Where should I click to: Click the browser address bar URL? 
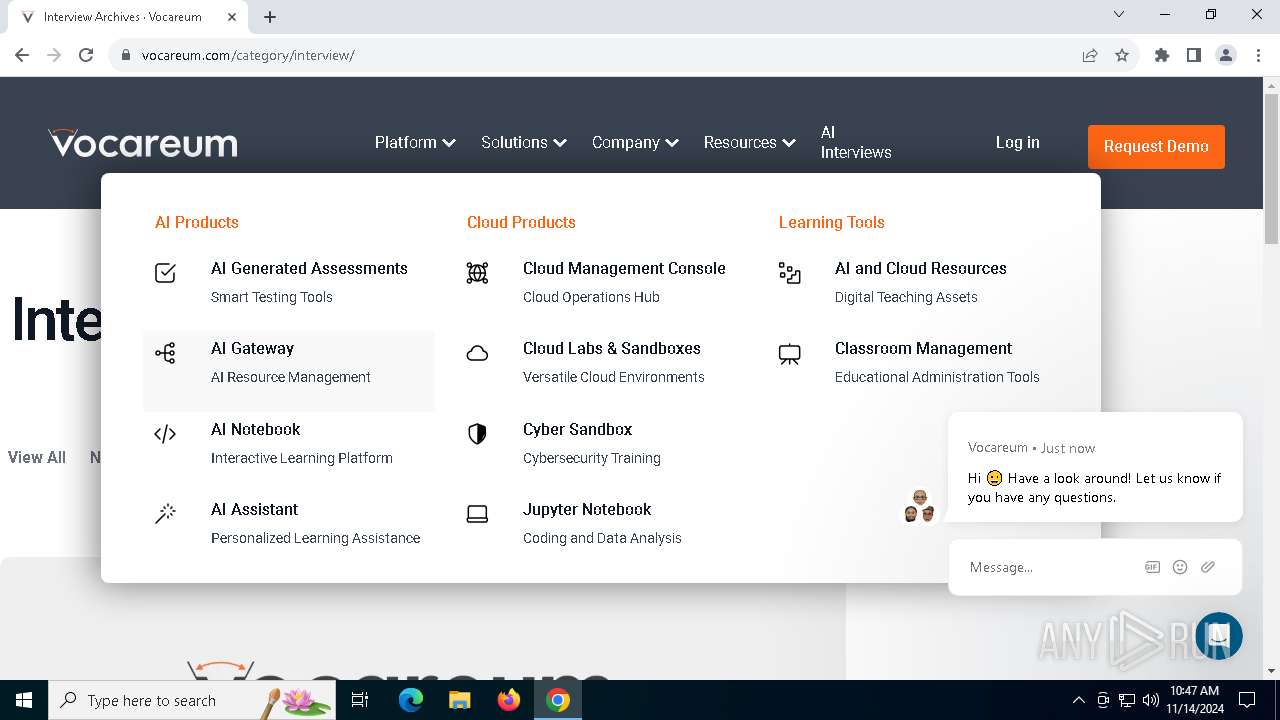click(x=248, y=55)
